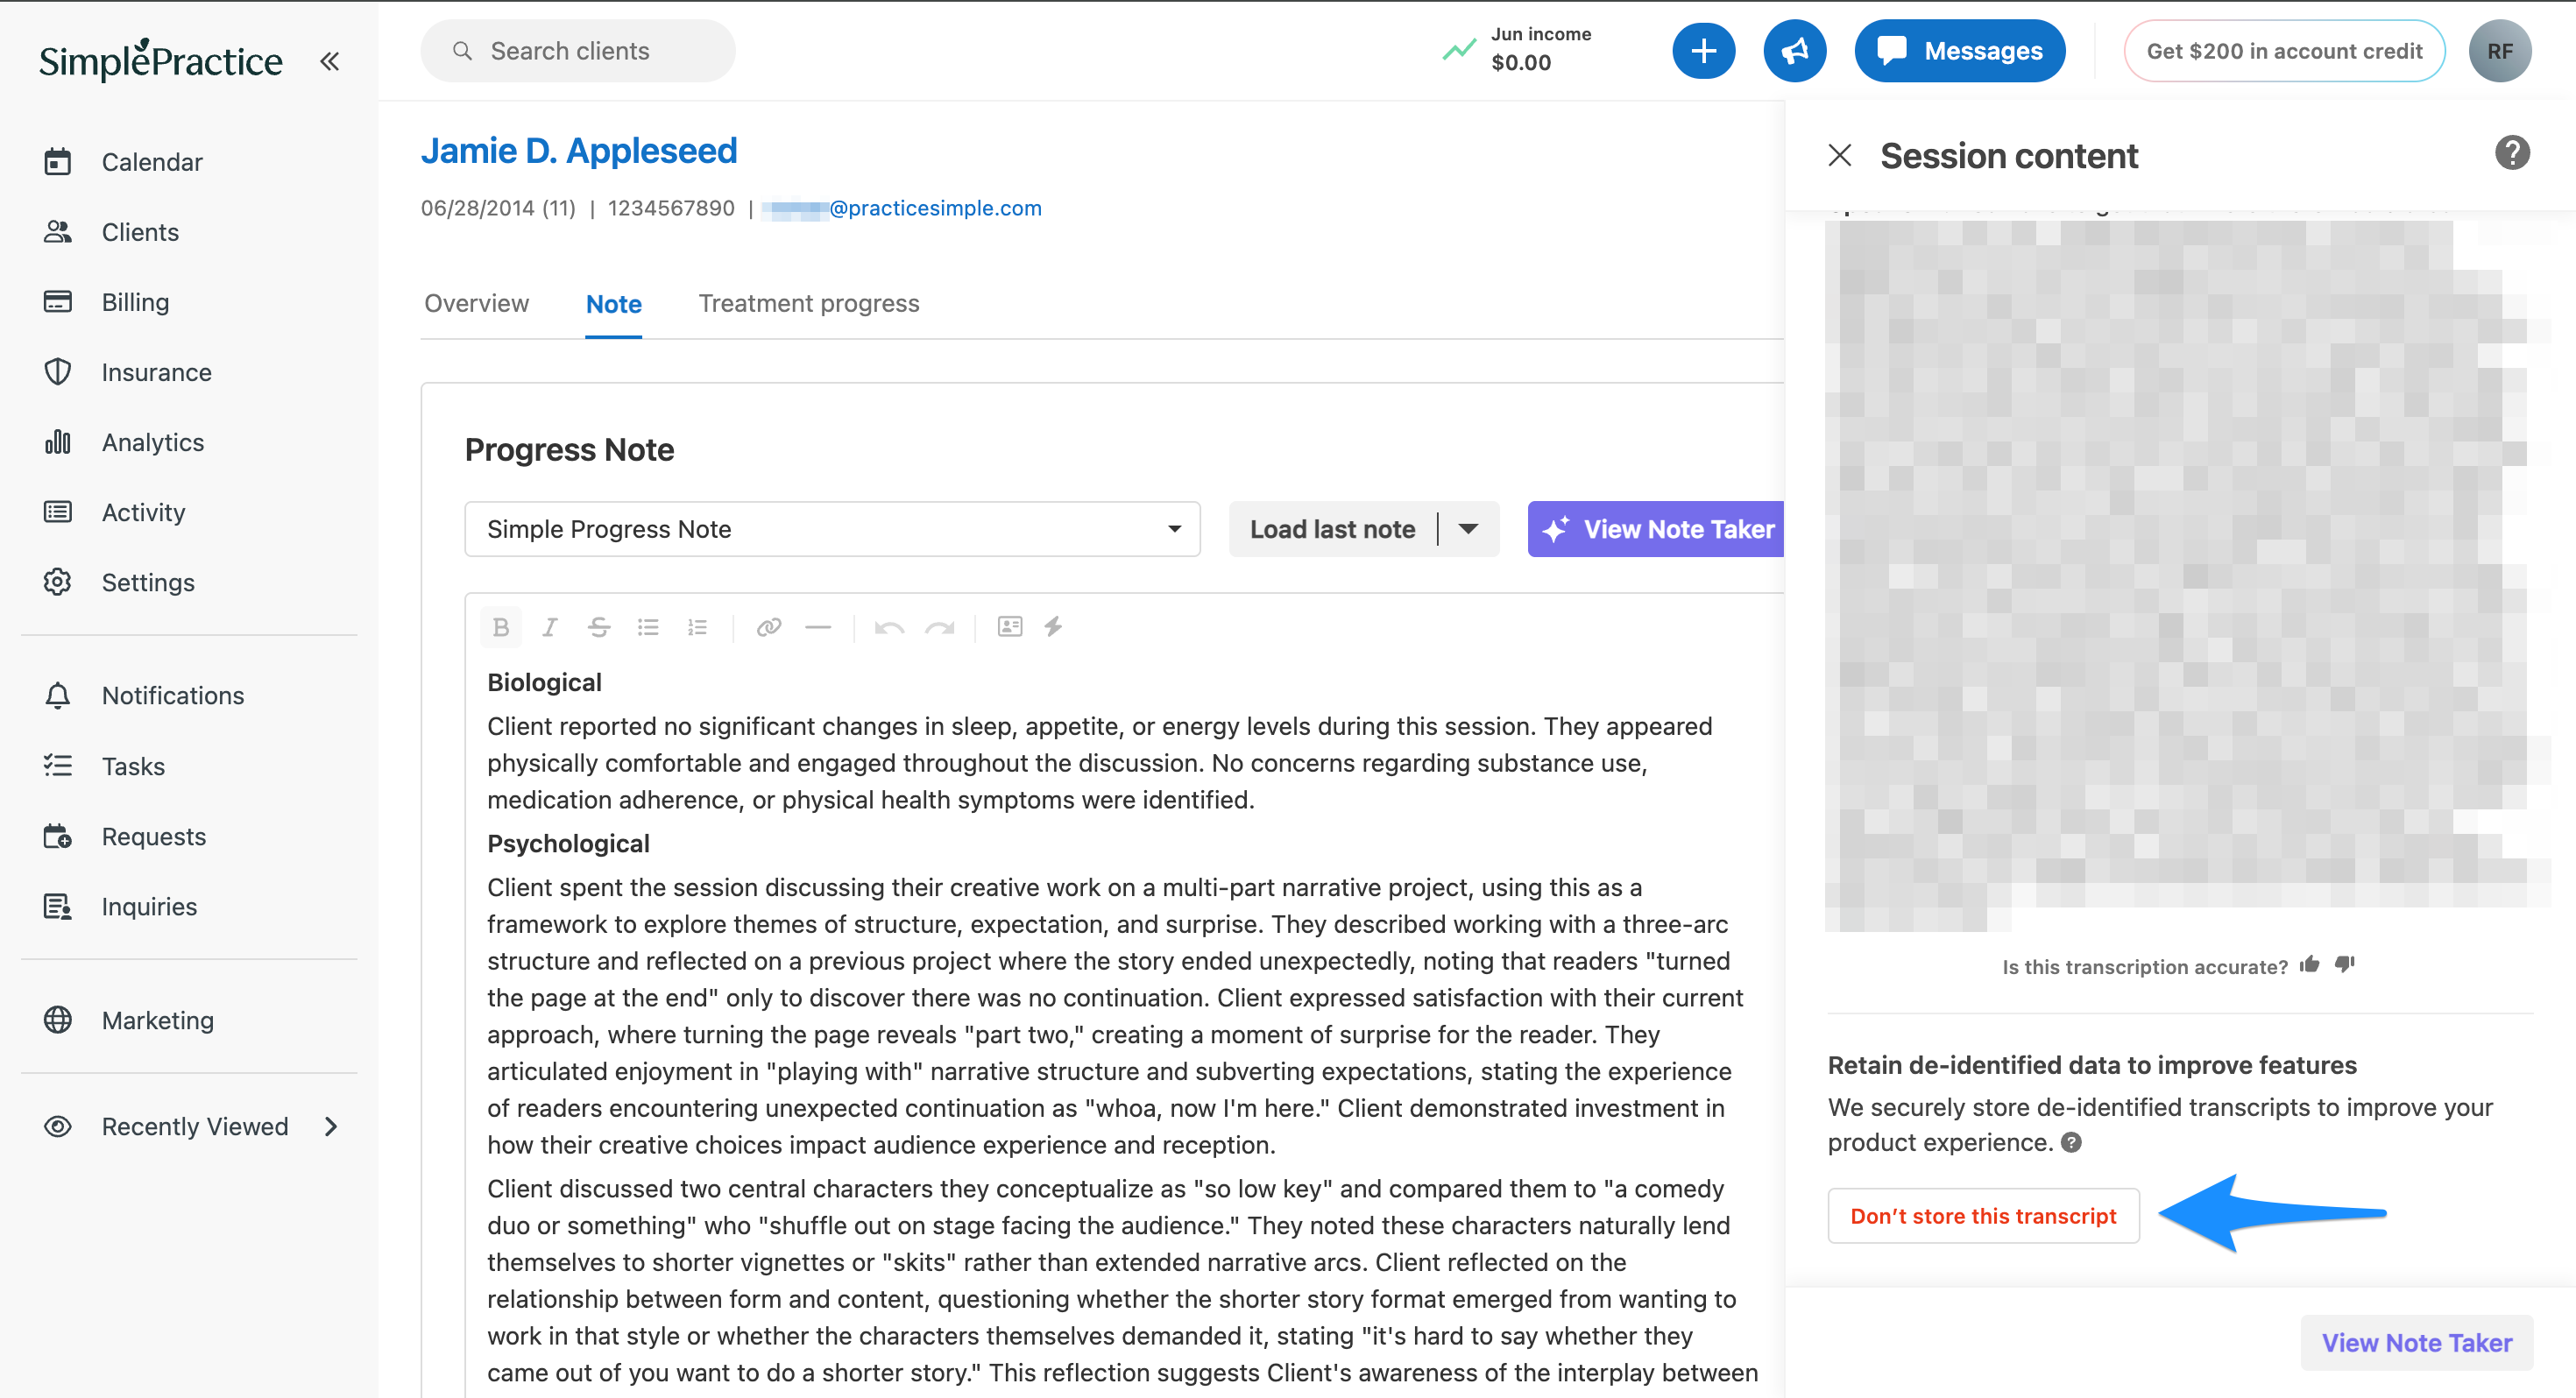Image resolution: width=2576 pixels, height=1398 pixels.
Task: Open Jamie D. Appleseed's client profile
Action: click(579, 151)
